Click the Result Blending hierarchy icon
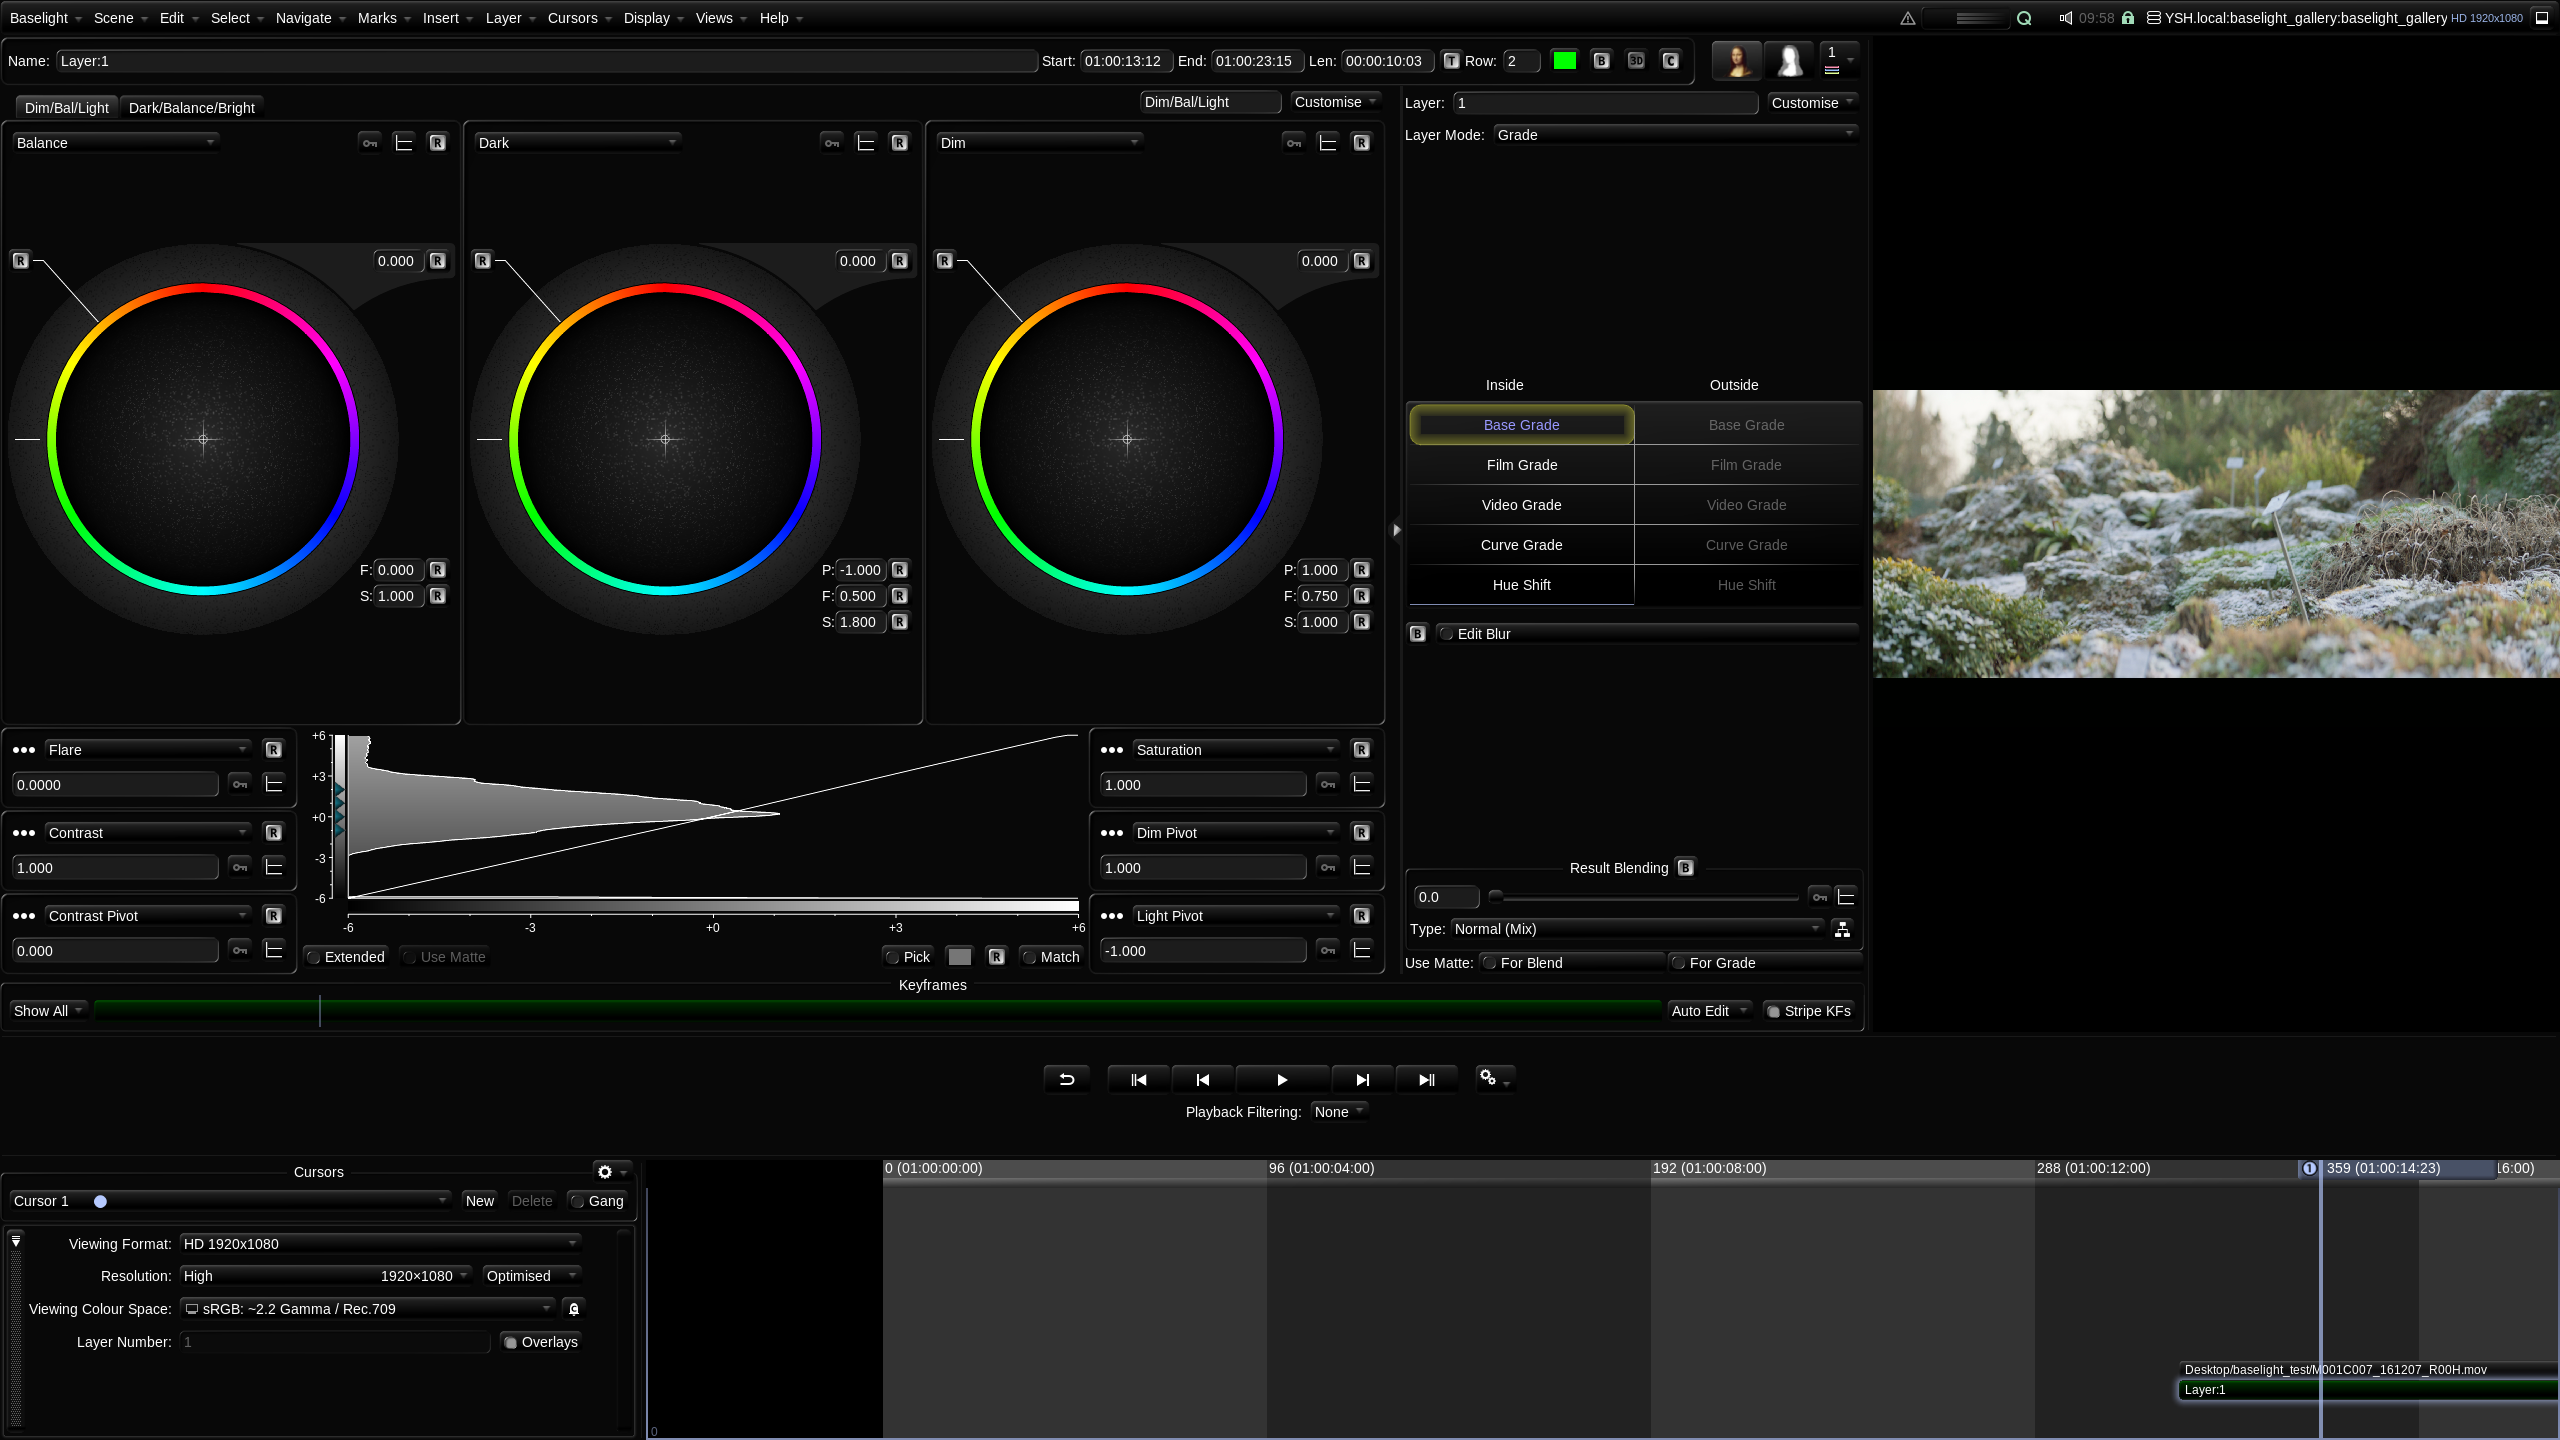Image resolution: width=2560 pixels, height=1440 pixels. click(1842, 929)
